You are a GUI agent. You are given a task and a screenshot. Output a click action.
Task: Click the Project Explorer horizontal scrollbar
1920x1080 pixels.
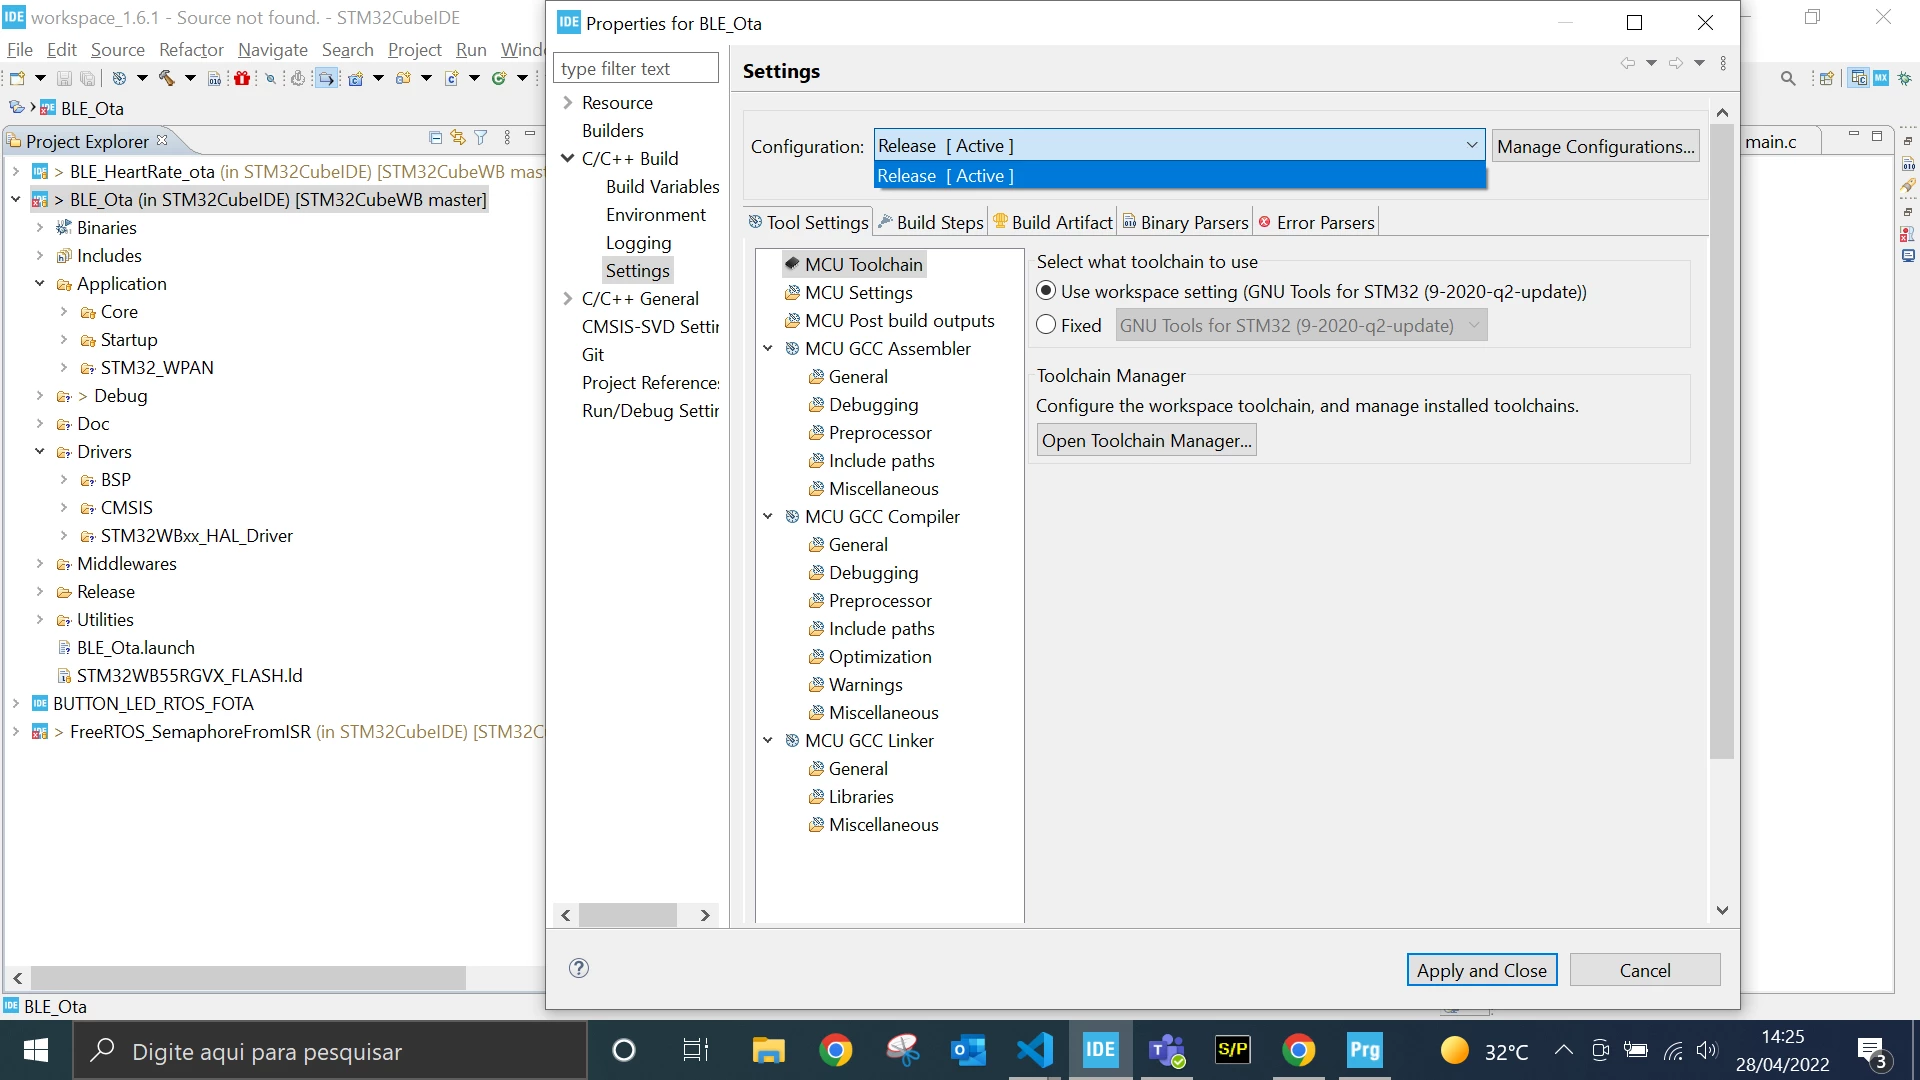pos(248,978)
